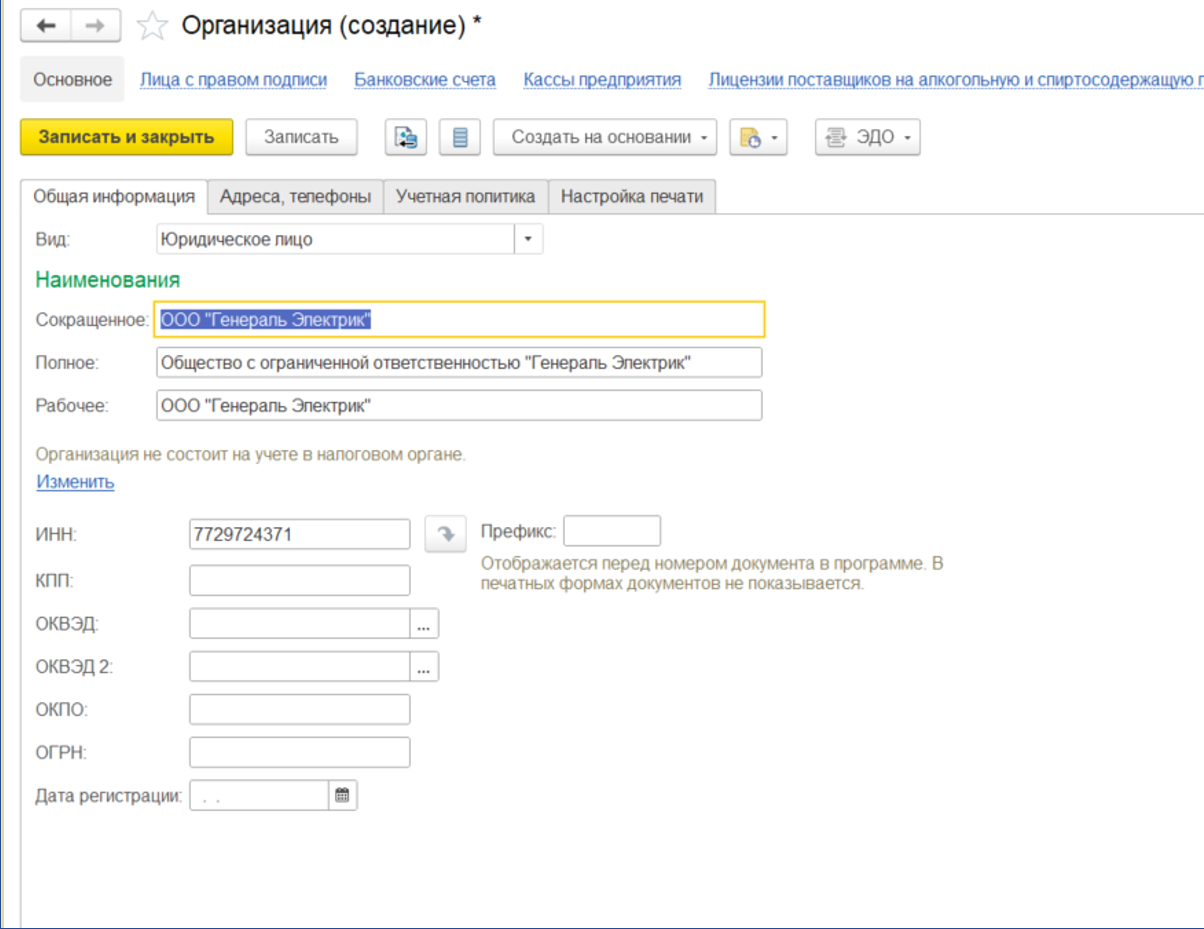Open the Создать на основании dropdown
Image resolution: width=1204 pixels, height=929 pixels.
pos(605,138)
